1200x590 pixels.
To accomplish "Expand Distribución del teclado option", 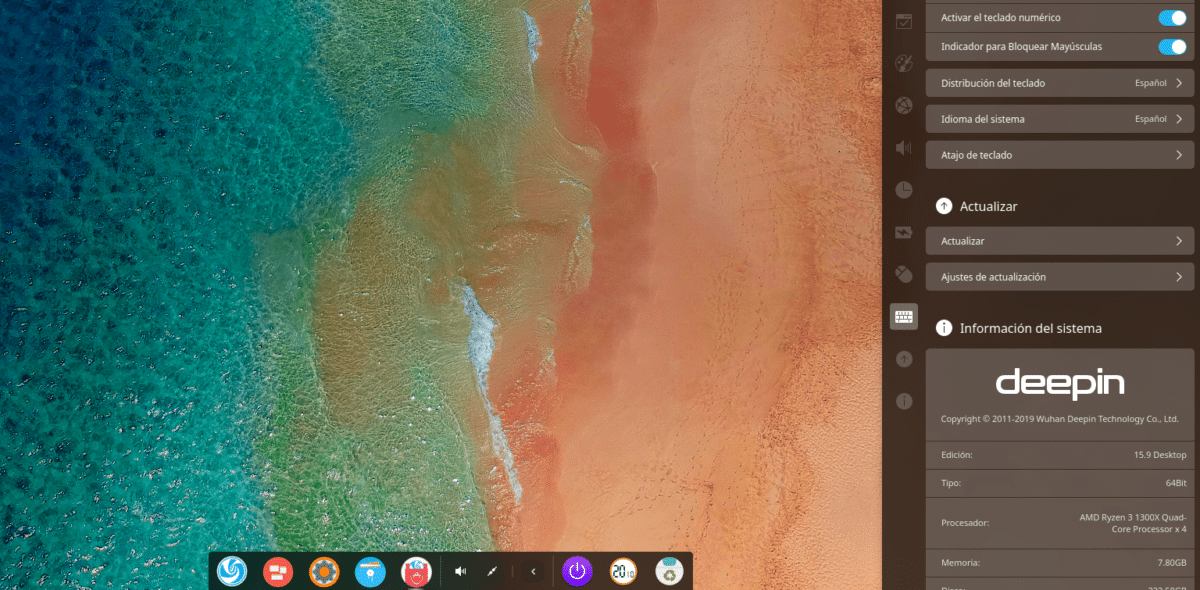I will (1059, 83).
